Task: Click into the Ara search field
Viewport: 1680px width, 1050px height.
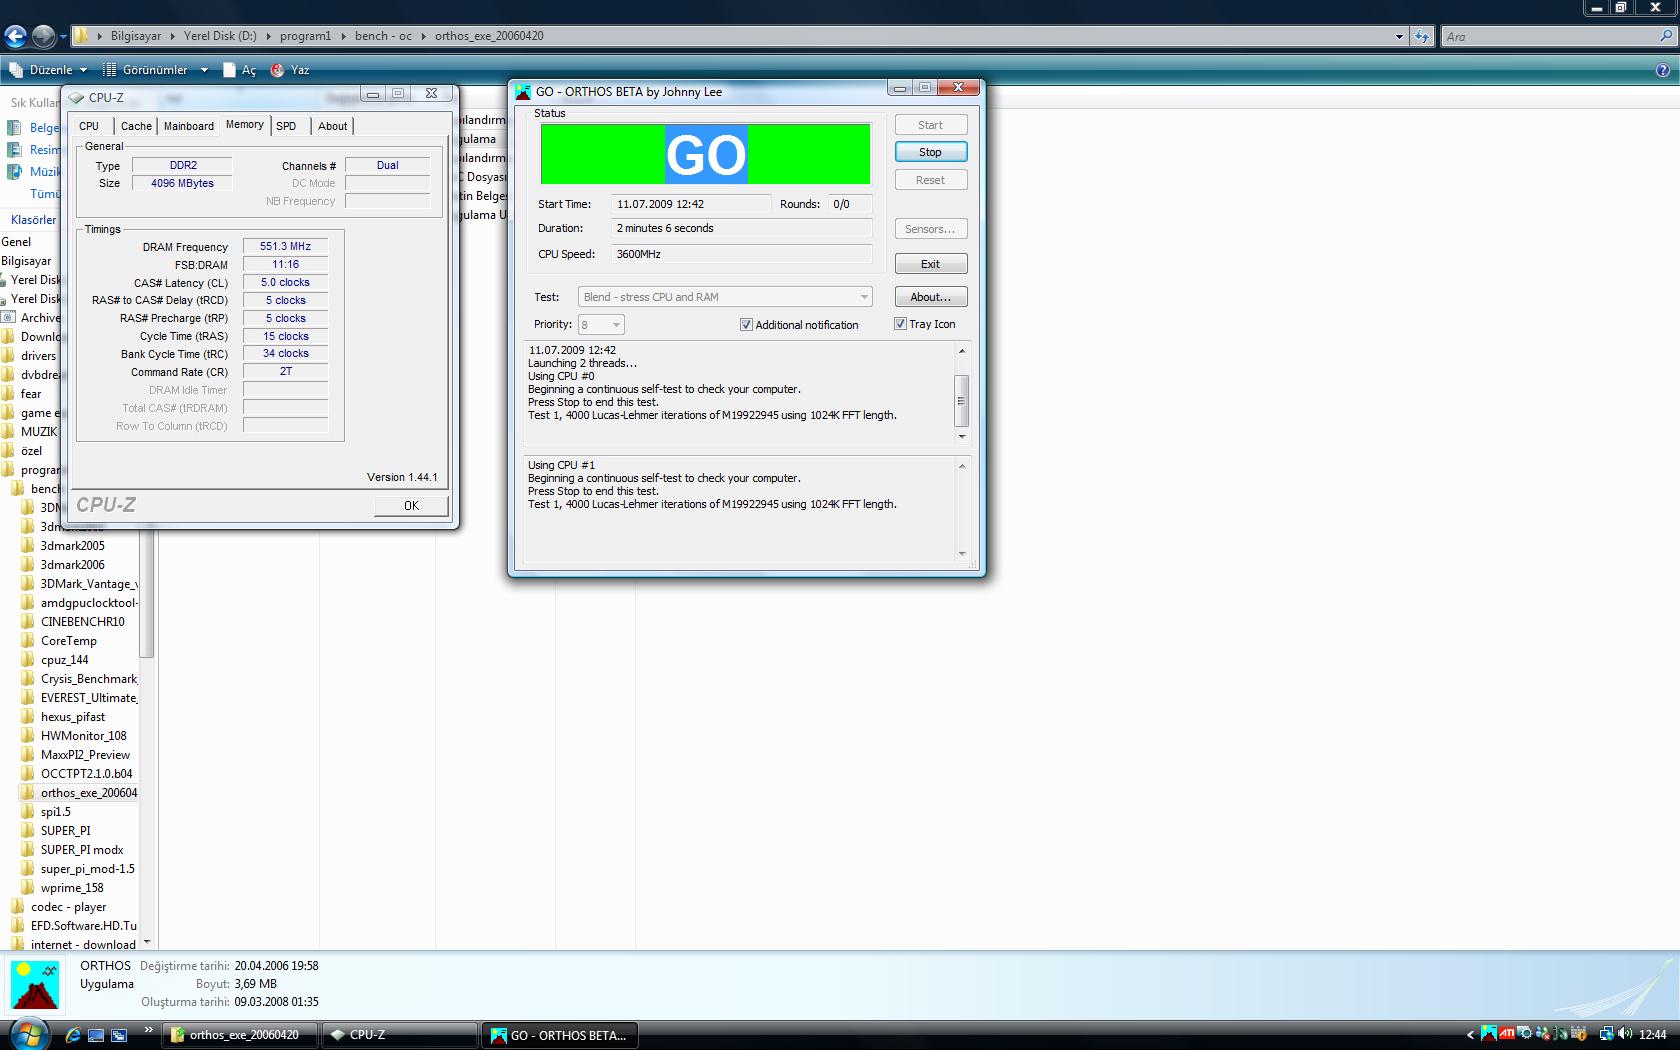Action: 1550,36
